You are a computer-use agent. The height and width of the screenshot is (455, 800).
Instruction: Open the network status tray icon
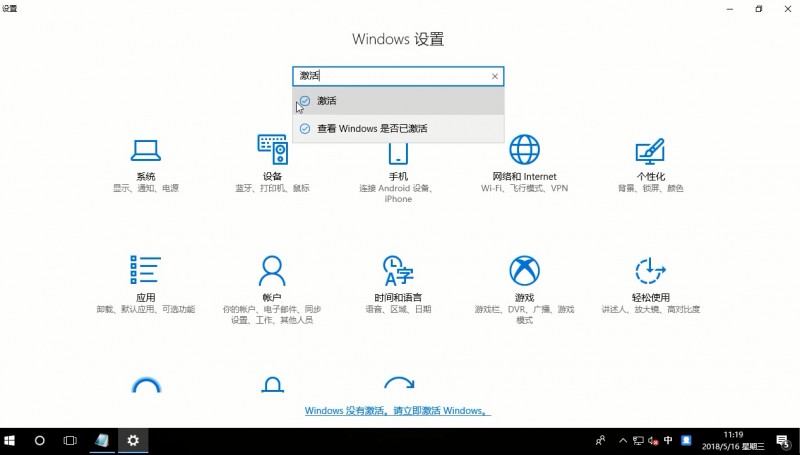638,440
